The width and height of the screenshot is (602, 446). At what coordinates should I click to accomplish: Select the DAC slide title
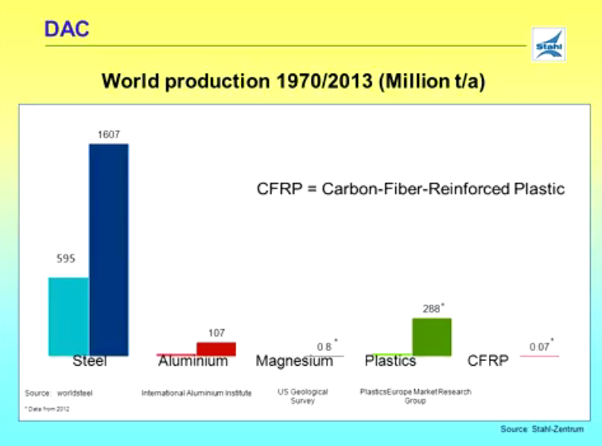tap(67, 29)
